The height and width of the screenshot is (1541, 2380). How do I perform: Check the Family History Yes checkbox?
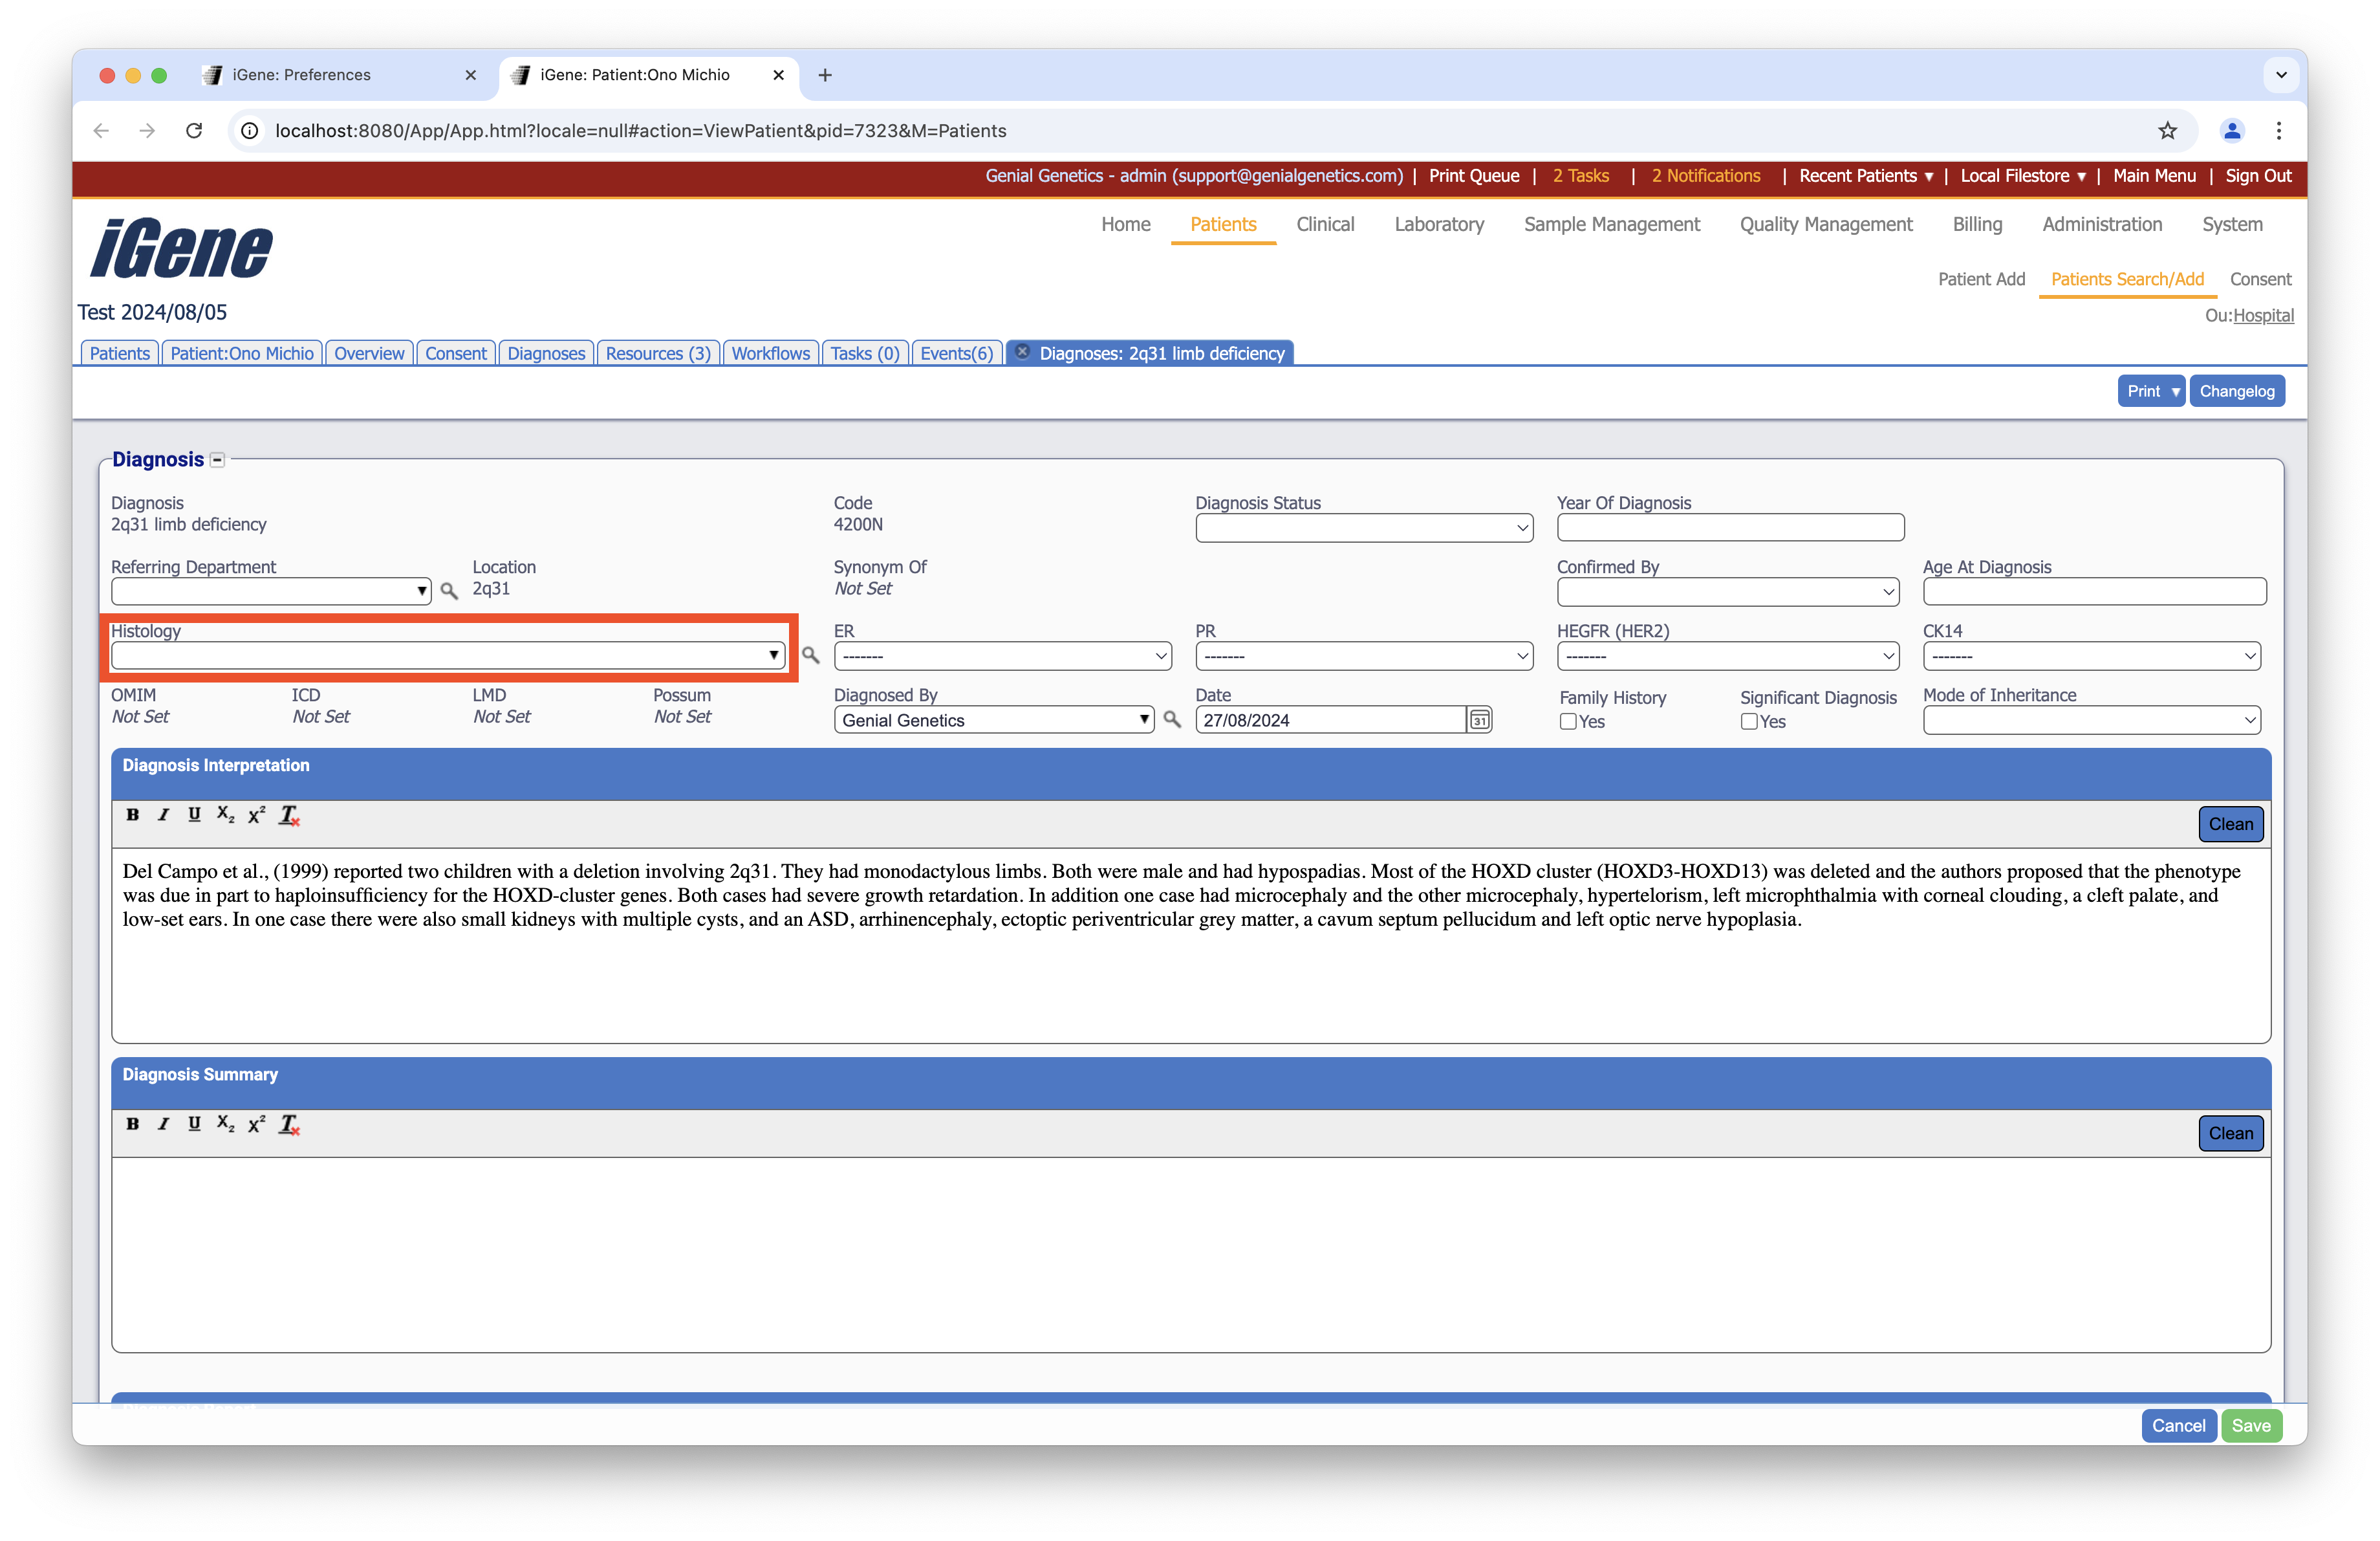point(1568,721)
